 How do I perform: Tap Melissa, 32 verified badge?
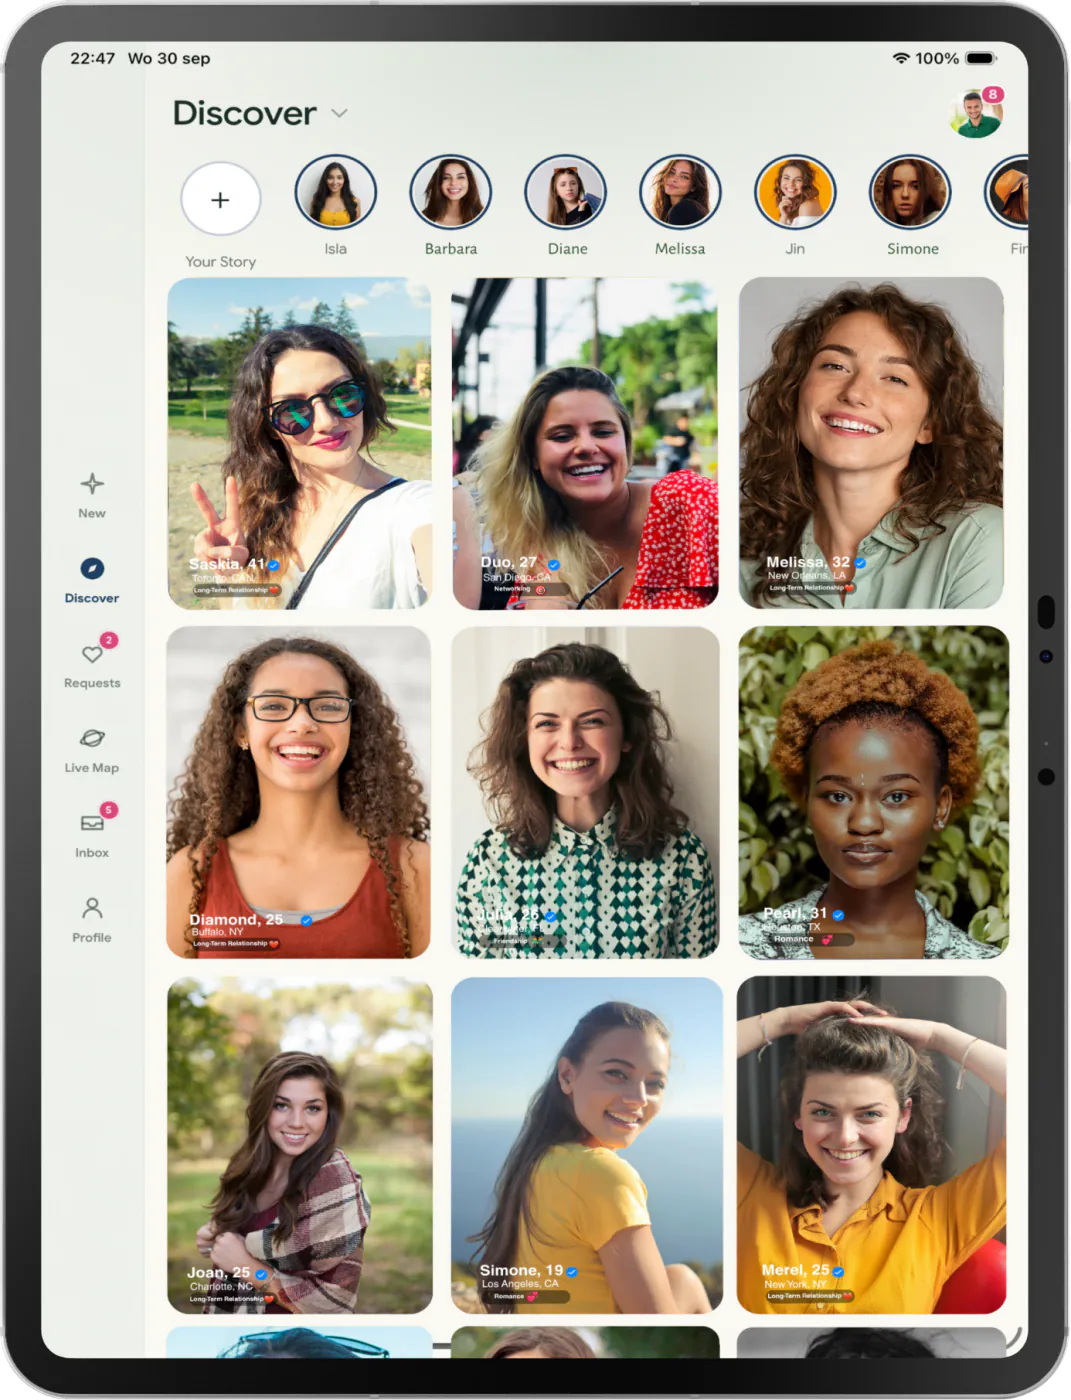(860, 563)
